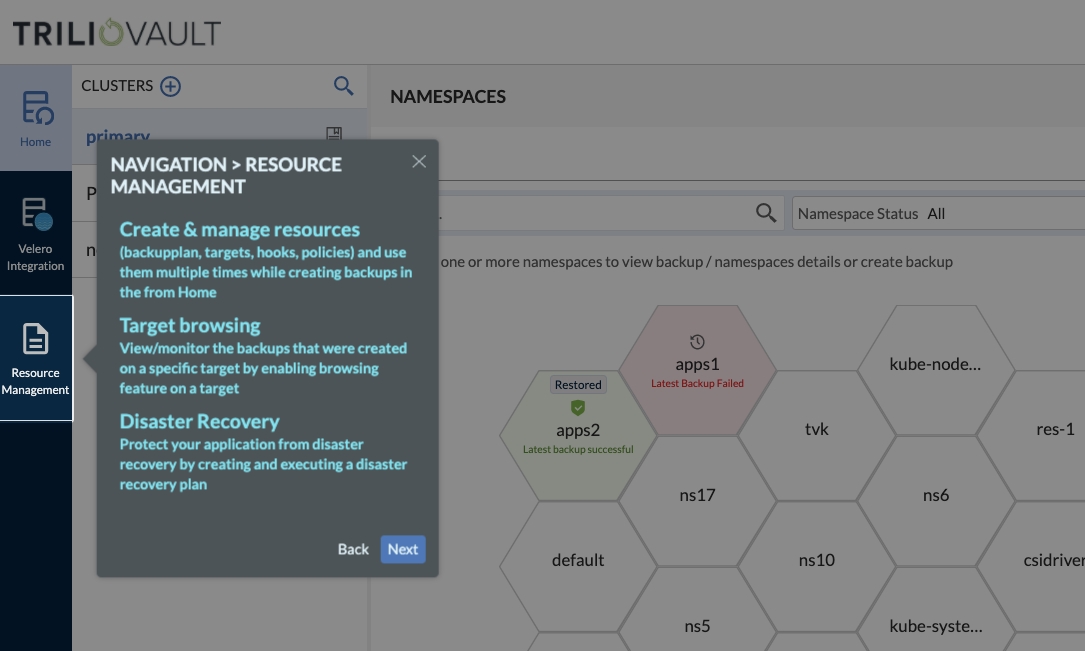Screen dimensions: 1085x651
Task: Click the namespace search input field
Action: pos(600,213)
